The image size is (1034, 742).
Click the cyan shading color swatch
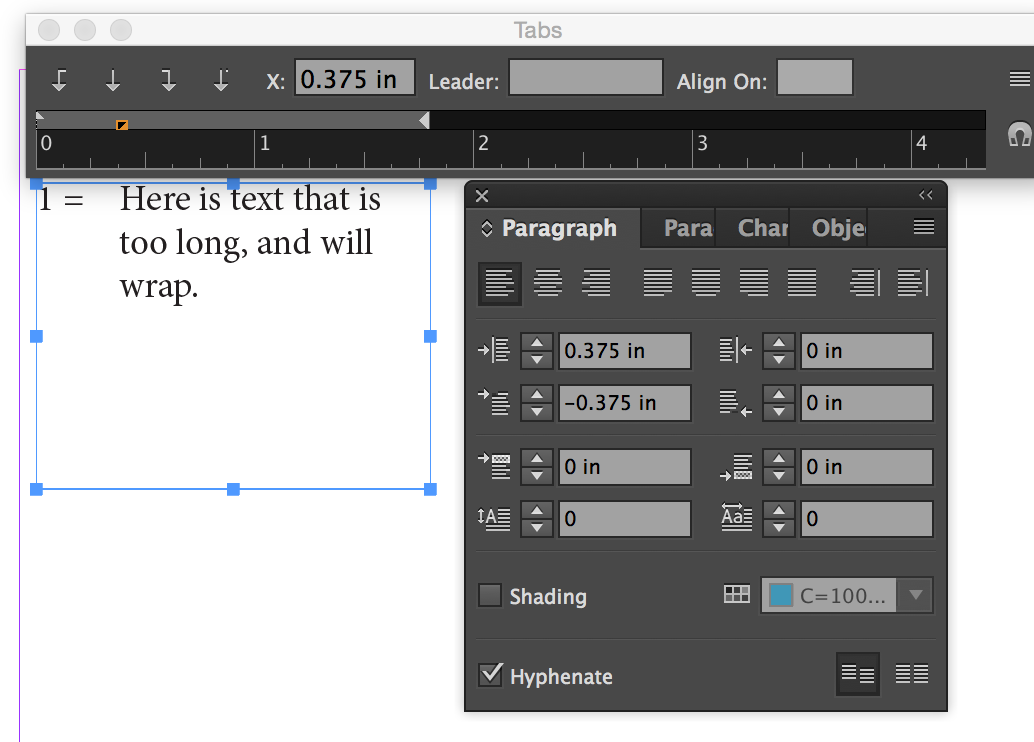[x=782, y=596]
